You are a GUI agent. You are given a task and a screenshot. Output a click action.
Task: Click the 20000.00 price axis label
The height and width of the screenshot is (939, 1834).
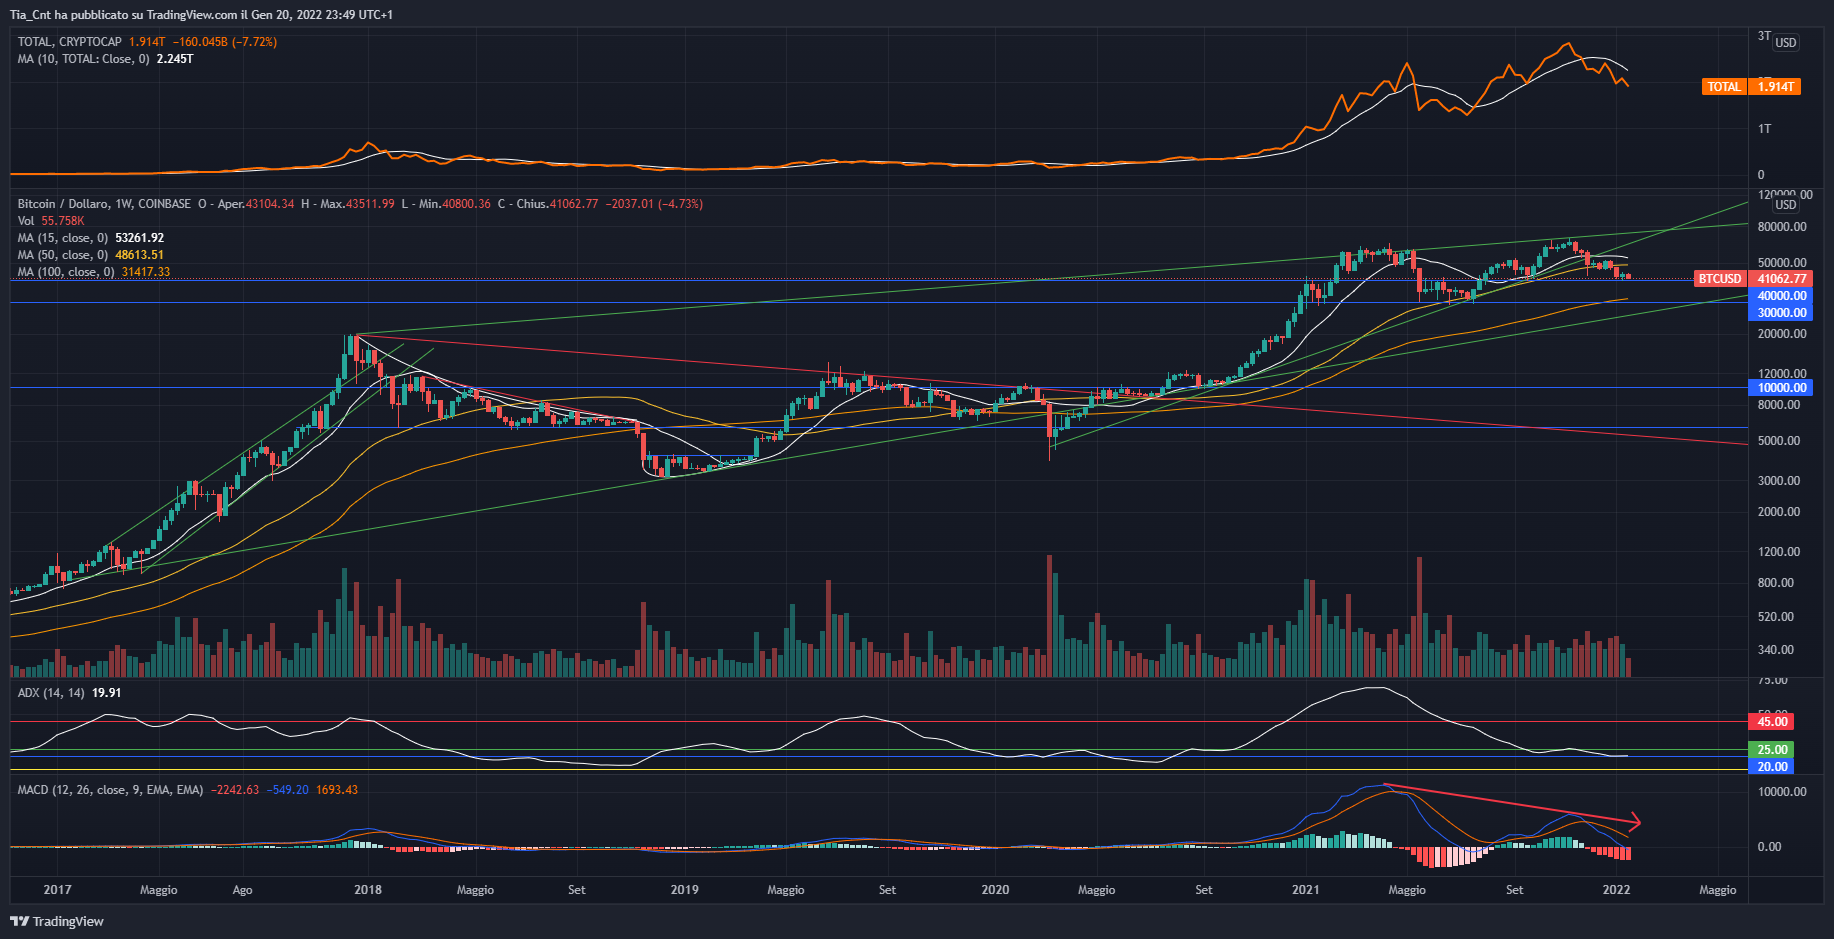[1781, 334]
